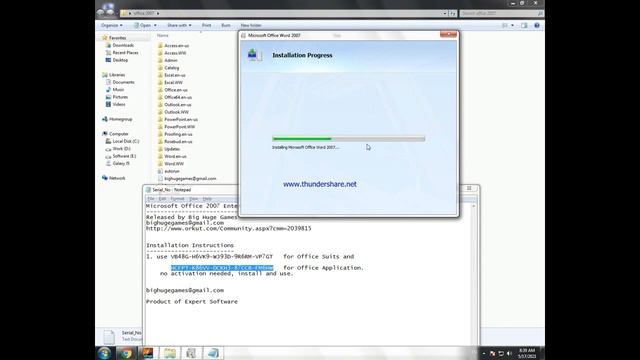The height and width of the screenshot is (360, 640).
Task: Click the Notepad vertical scrollbar up arrow
Action: click(x=473, y=206)
